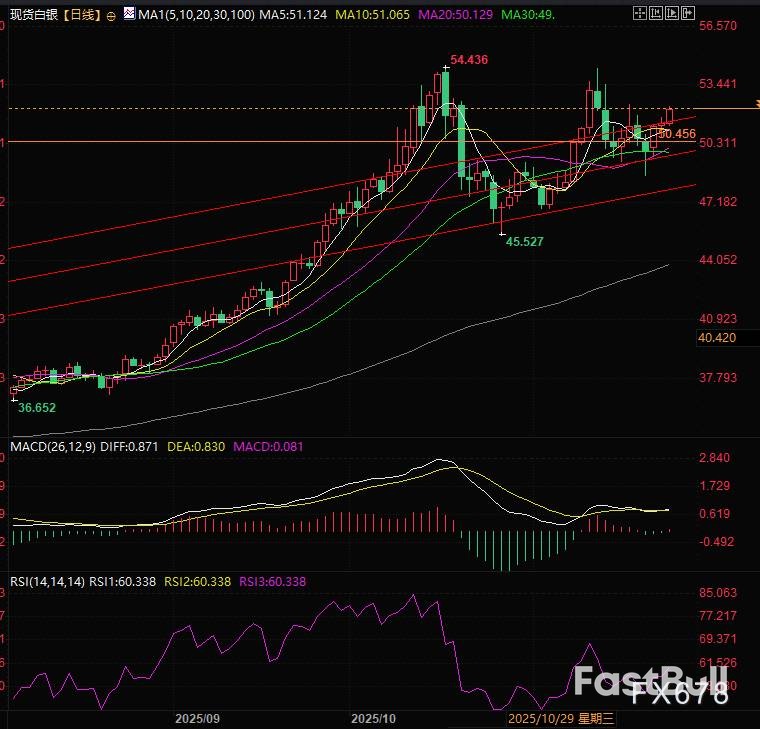760x729 pixels.
Task: Click the MA indicator settings icon before MA1
Action: pos(127,16)
